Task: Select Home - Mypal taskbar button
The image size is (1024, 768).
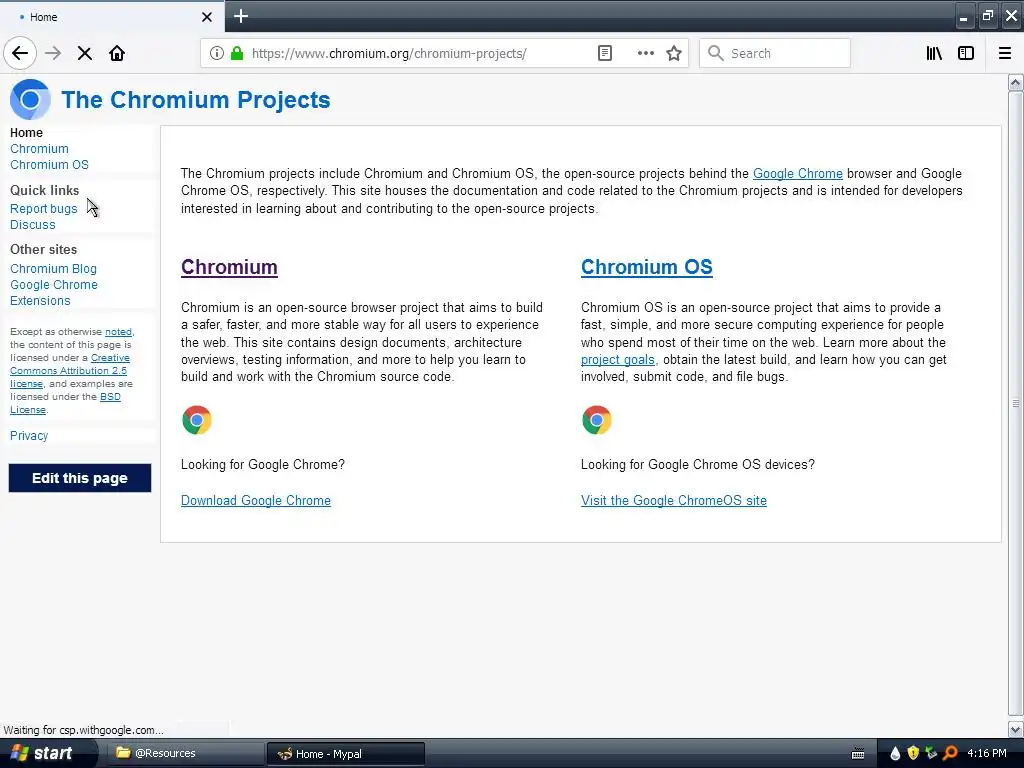Action: click(x=346, y=754)
